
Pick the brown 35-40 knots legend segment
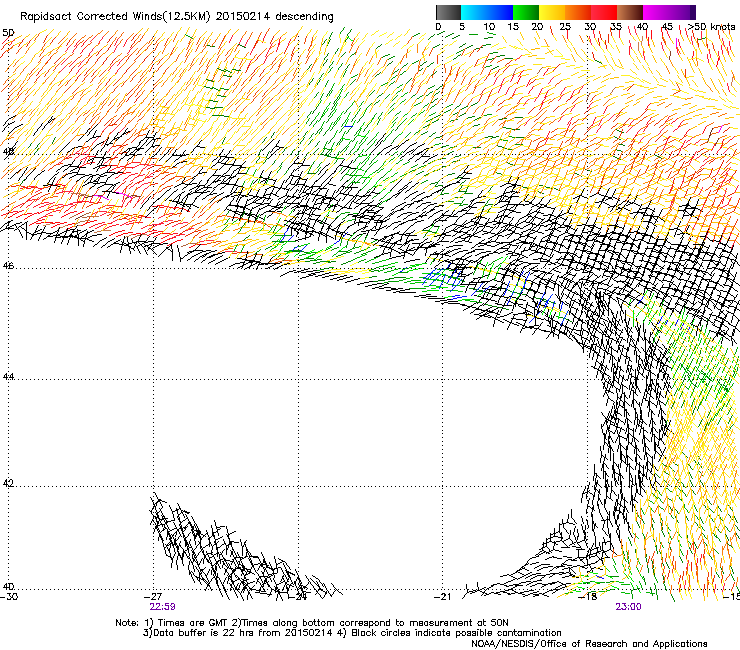tap(630, 12)
